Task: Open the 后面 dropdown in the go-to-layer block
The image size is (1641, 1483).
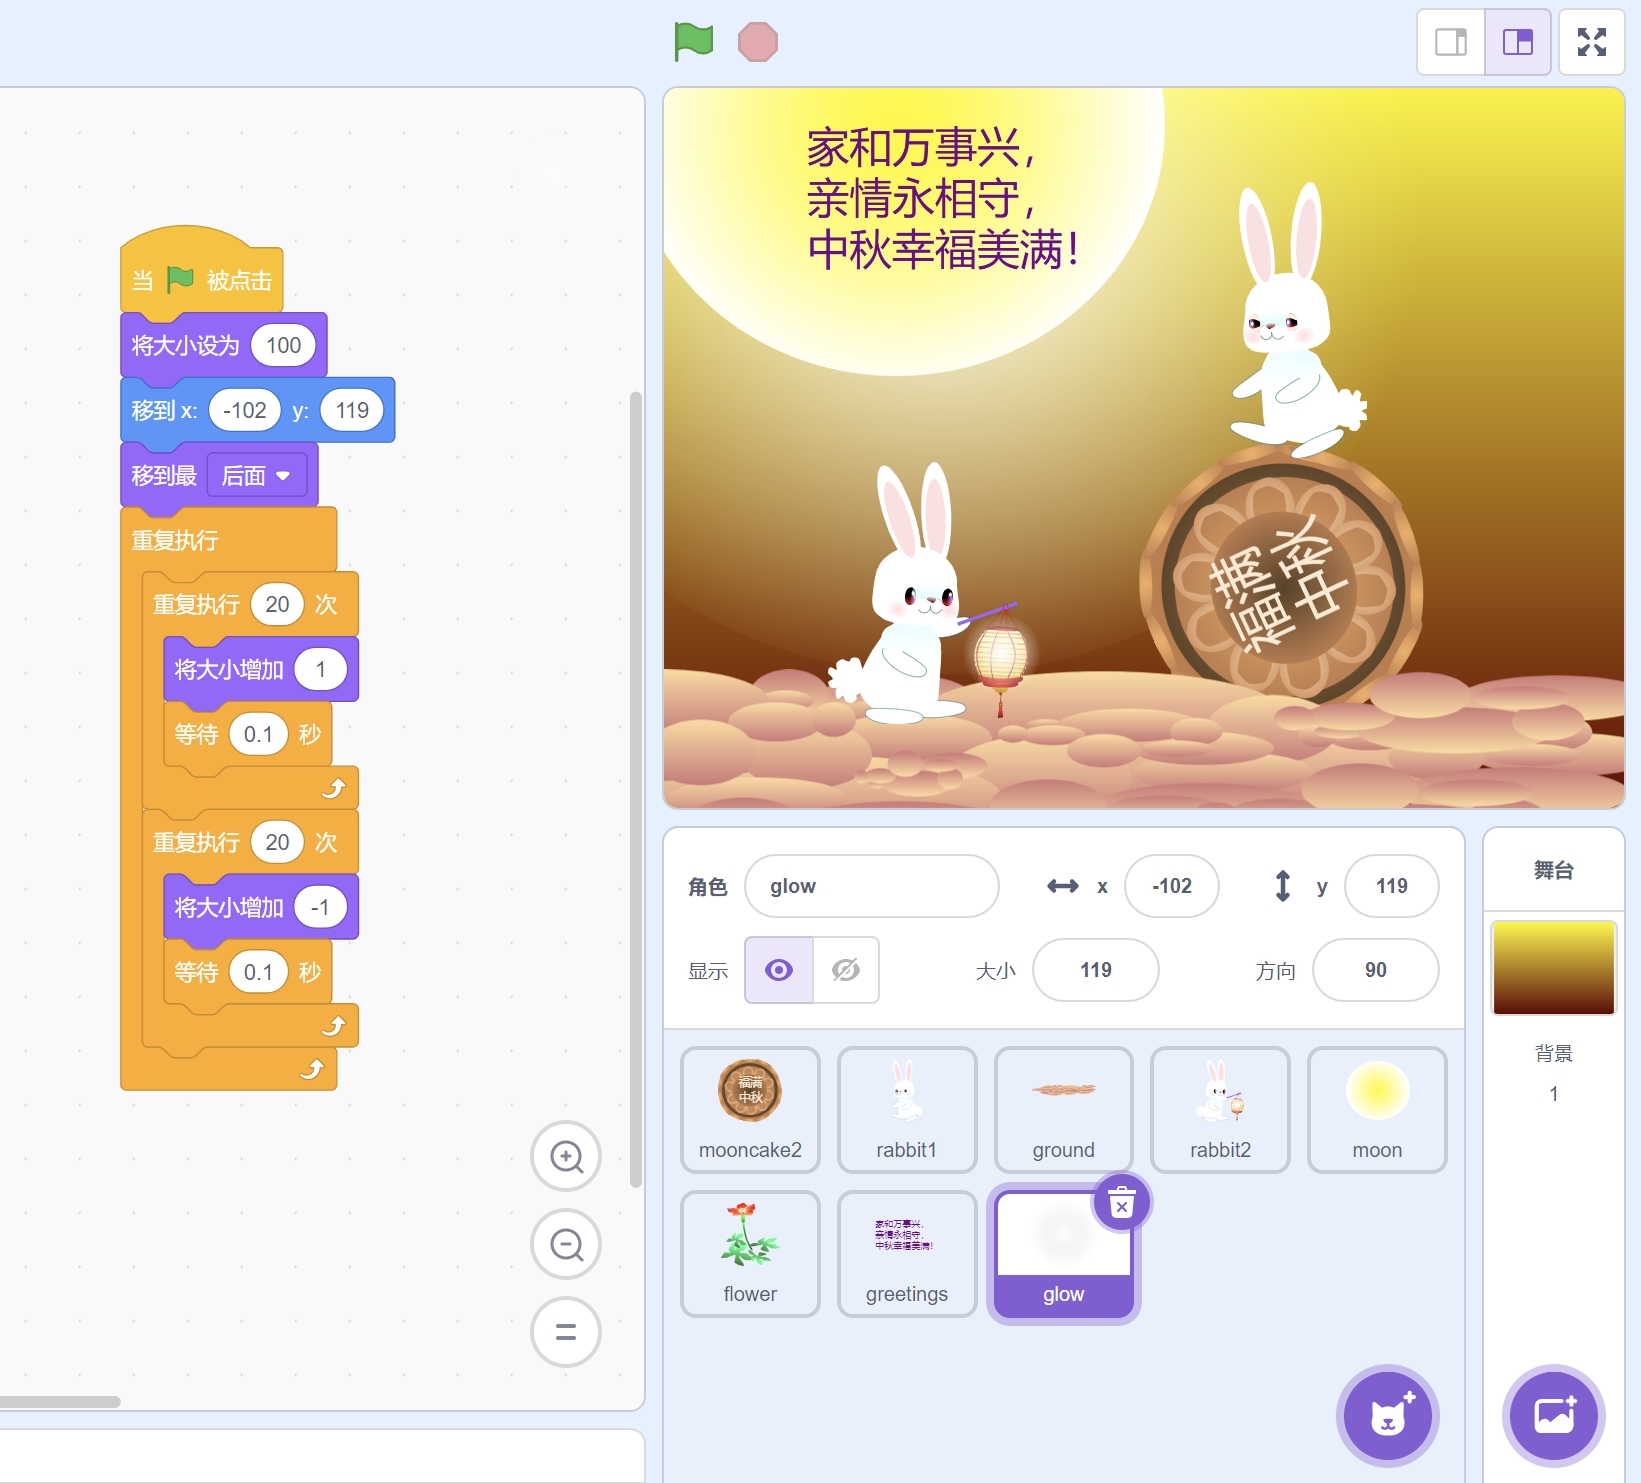Action: pyautogui.click(x=258, y=475)
